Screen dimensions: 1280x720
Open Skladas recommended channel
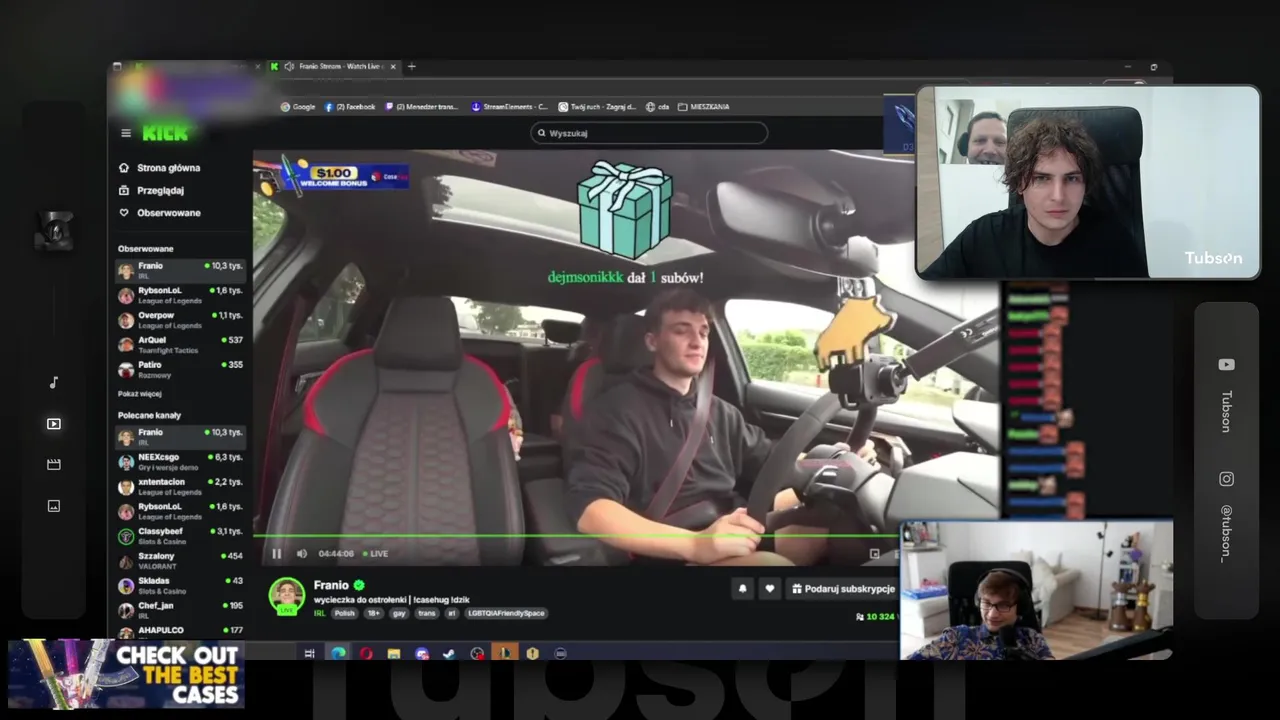(180, 585)
